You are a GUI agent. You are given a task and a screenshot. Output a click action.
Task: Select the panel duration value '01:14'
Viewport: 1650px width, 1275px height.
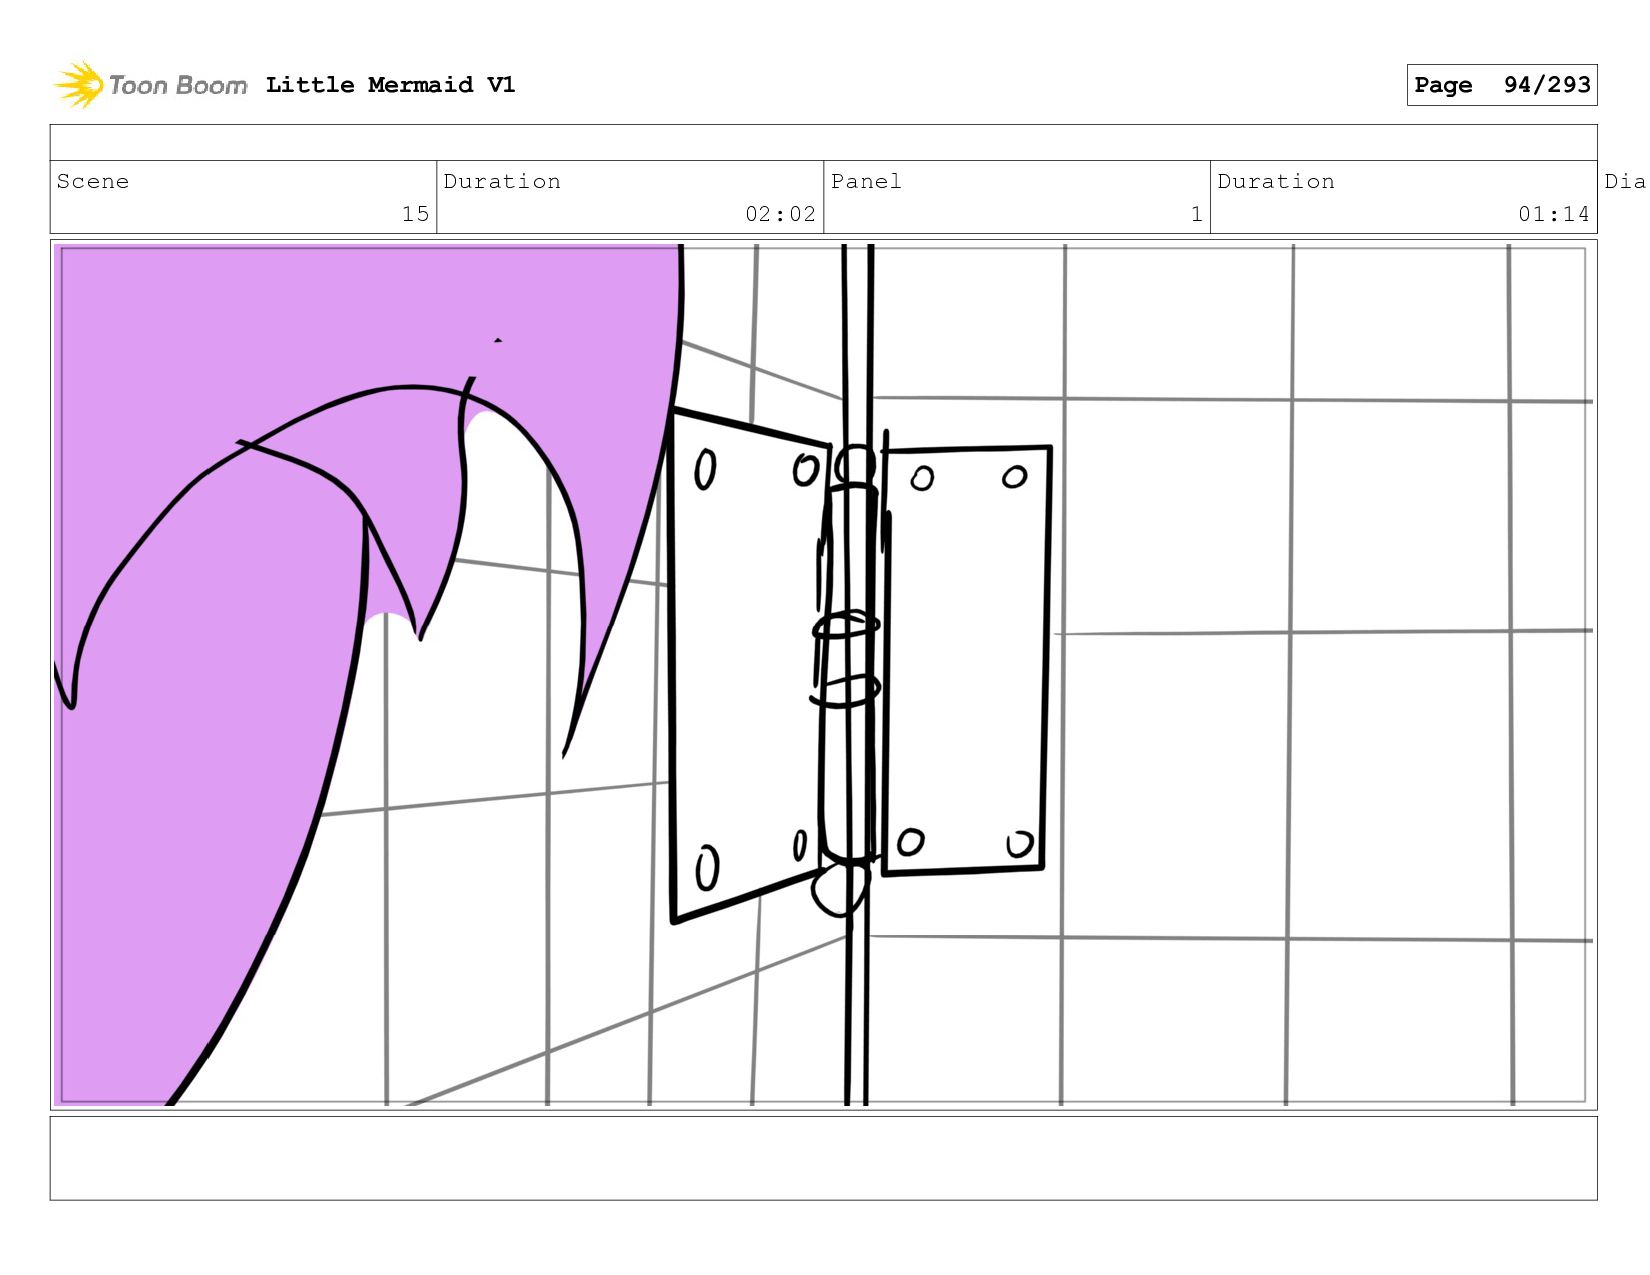pyautogui.click(x=1553, y=214)
